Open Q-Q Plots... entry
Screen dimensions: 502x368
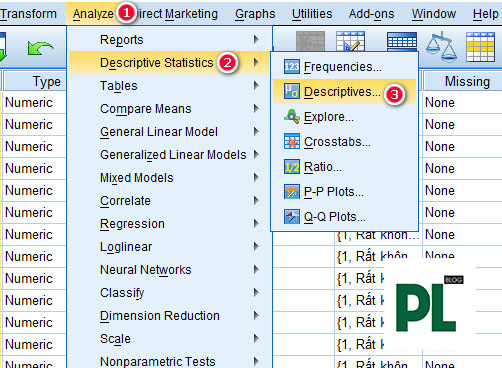coord(344,217)
